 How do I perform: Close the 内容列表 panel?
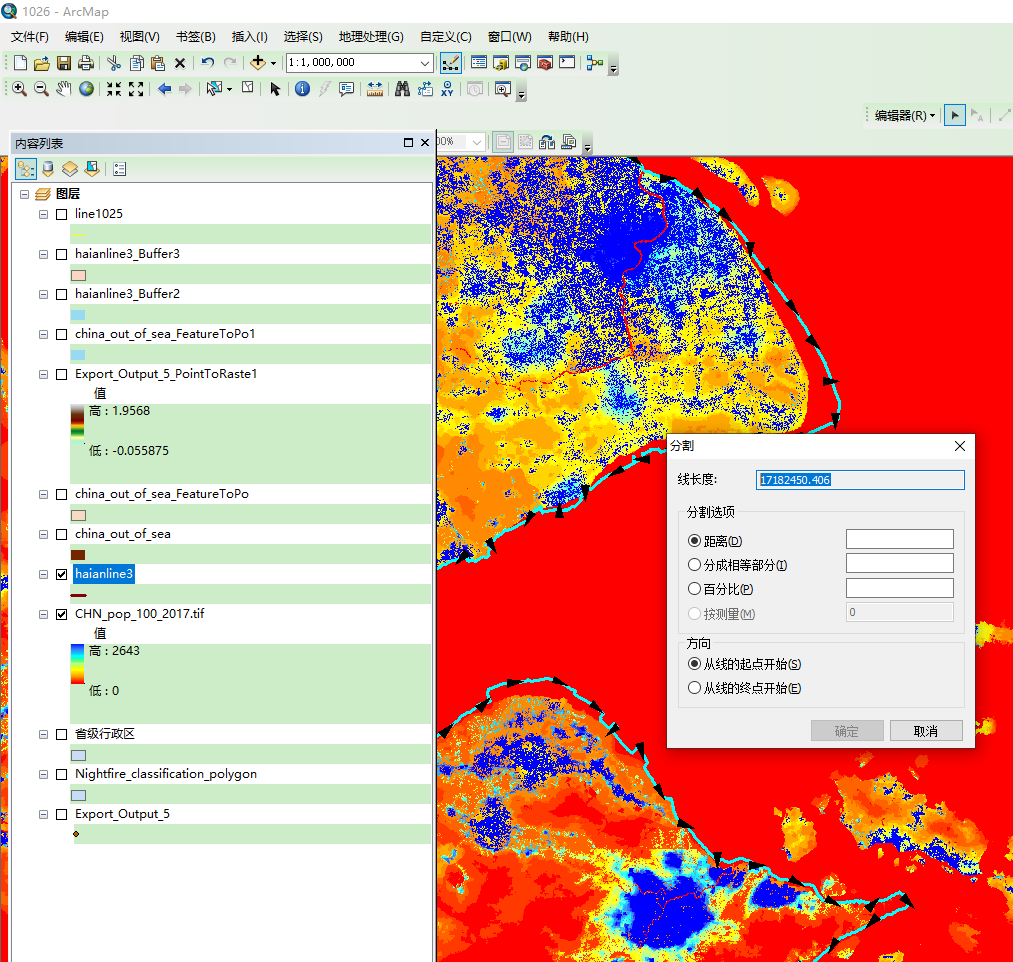(x=424, y=143)
